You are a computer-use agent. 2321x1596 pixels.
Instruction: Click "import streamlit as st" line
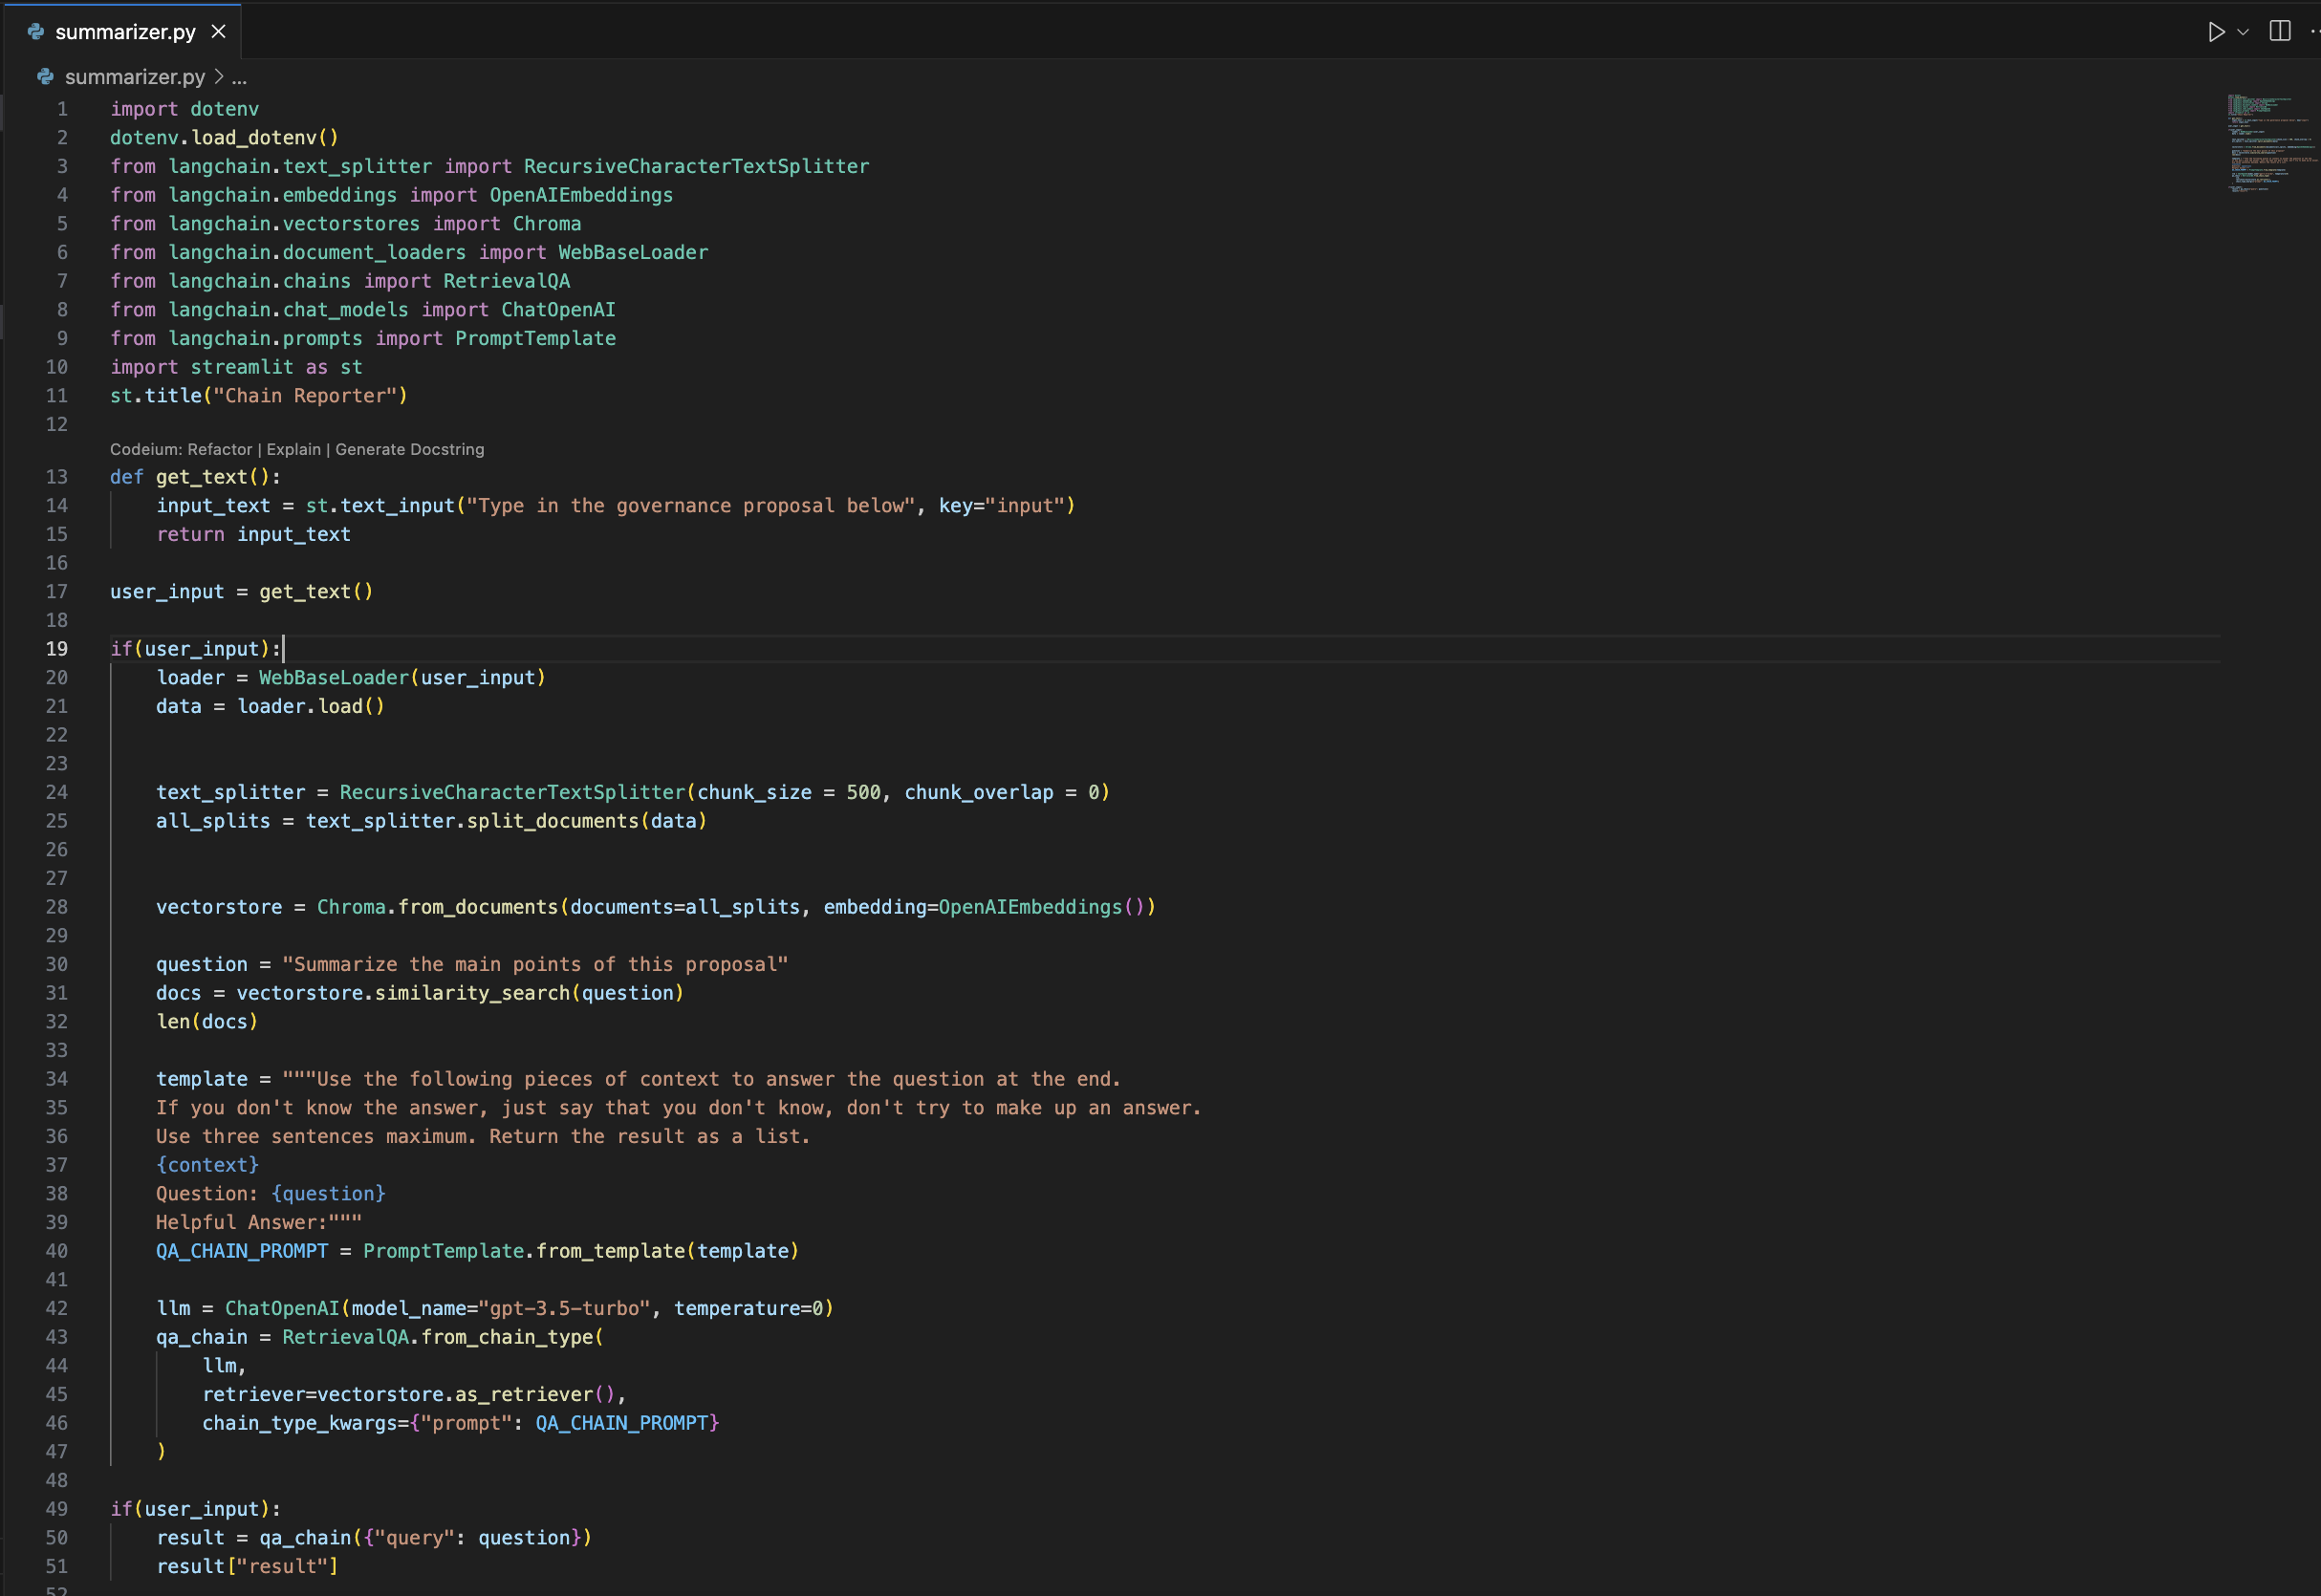[x=236, y=367]
